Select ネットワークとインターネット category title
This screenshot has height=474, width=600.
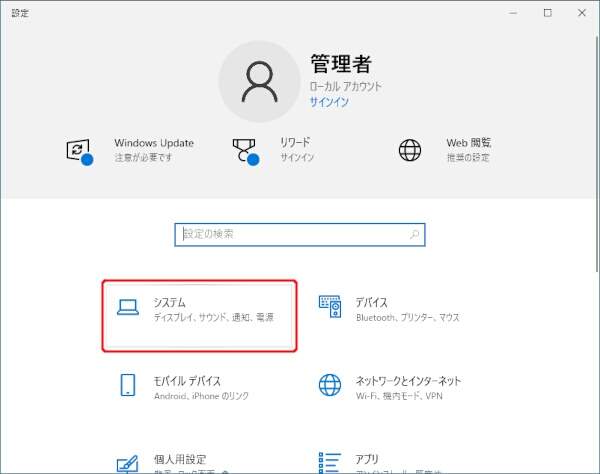(x=408, y=381)
